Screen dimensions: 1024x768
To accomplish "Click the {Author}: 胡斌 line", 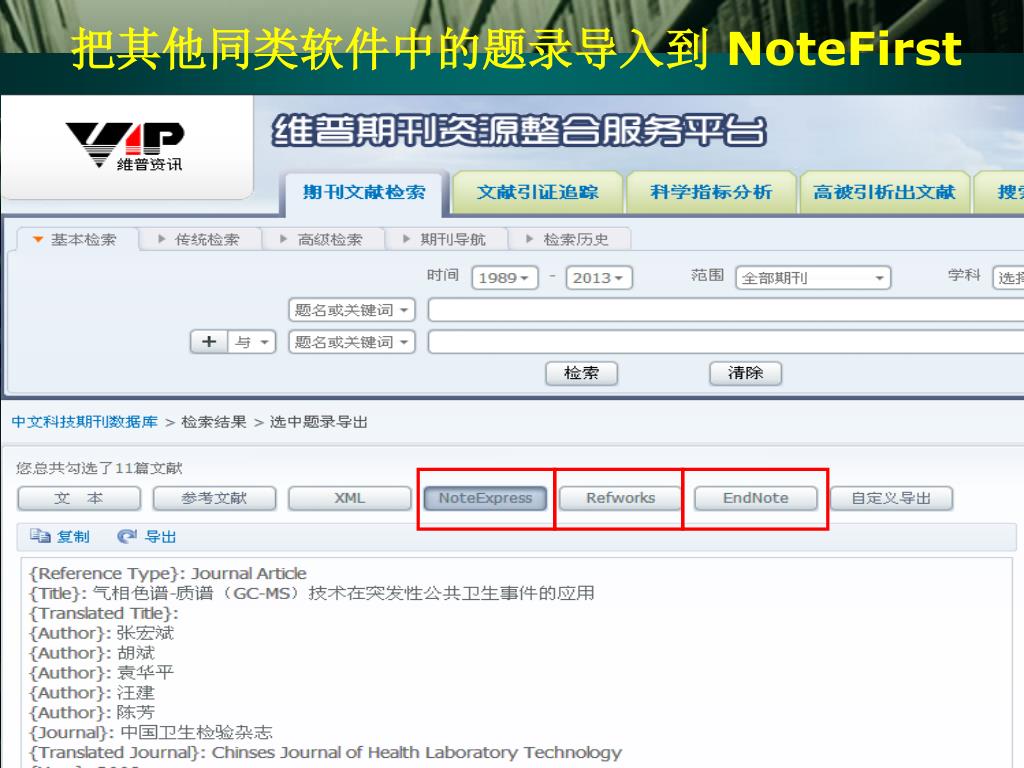I will [92, 652].
